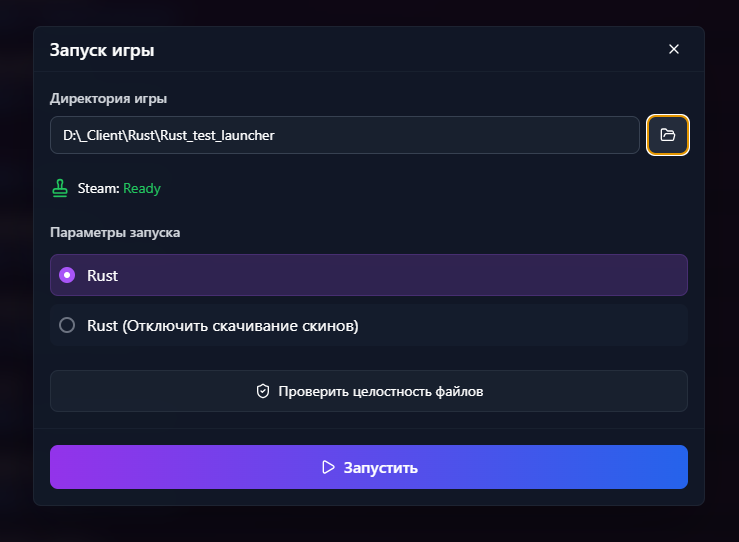Click the Steam: status label
739x542 pixels.
pyautogui.click(x=98, y=188)
